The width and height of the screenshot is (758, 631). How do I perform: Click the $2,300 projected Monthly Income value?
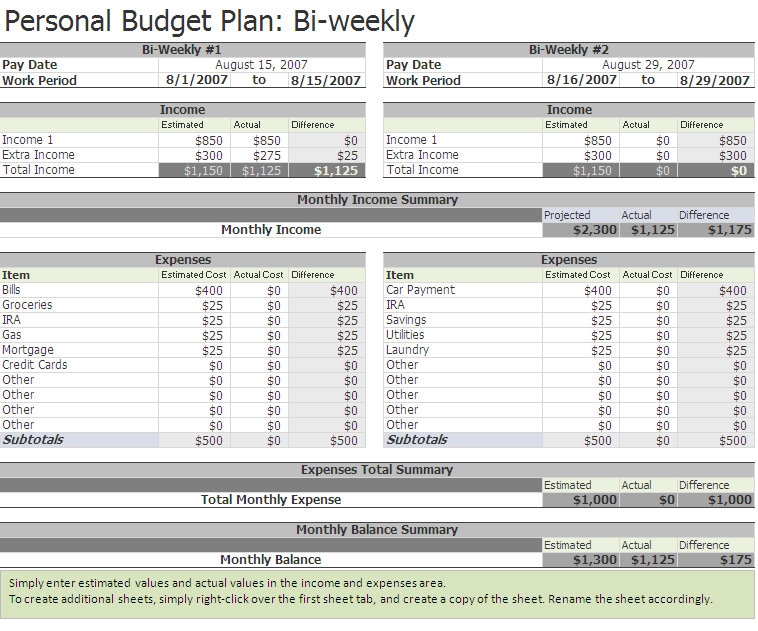pyautogui.click(x=581, y=230)
